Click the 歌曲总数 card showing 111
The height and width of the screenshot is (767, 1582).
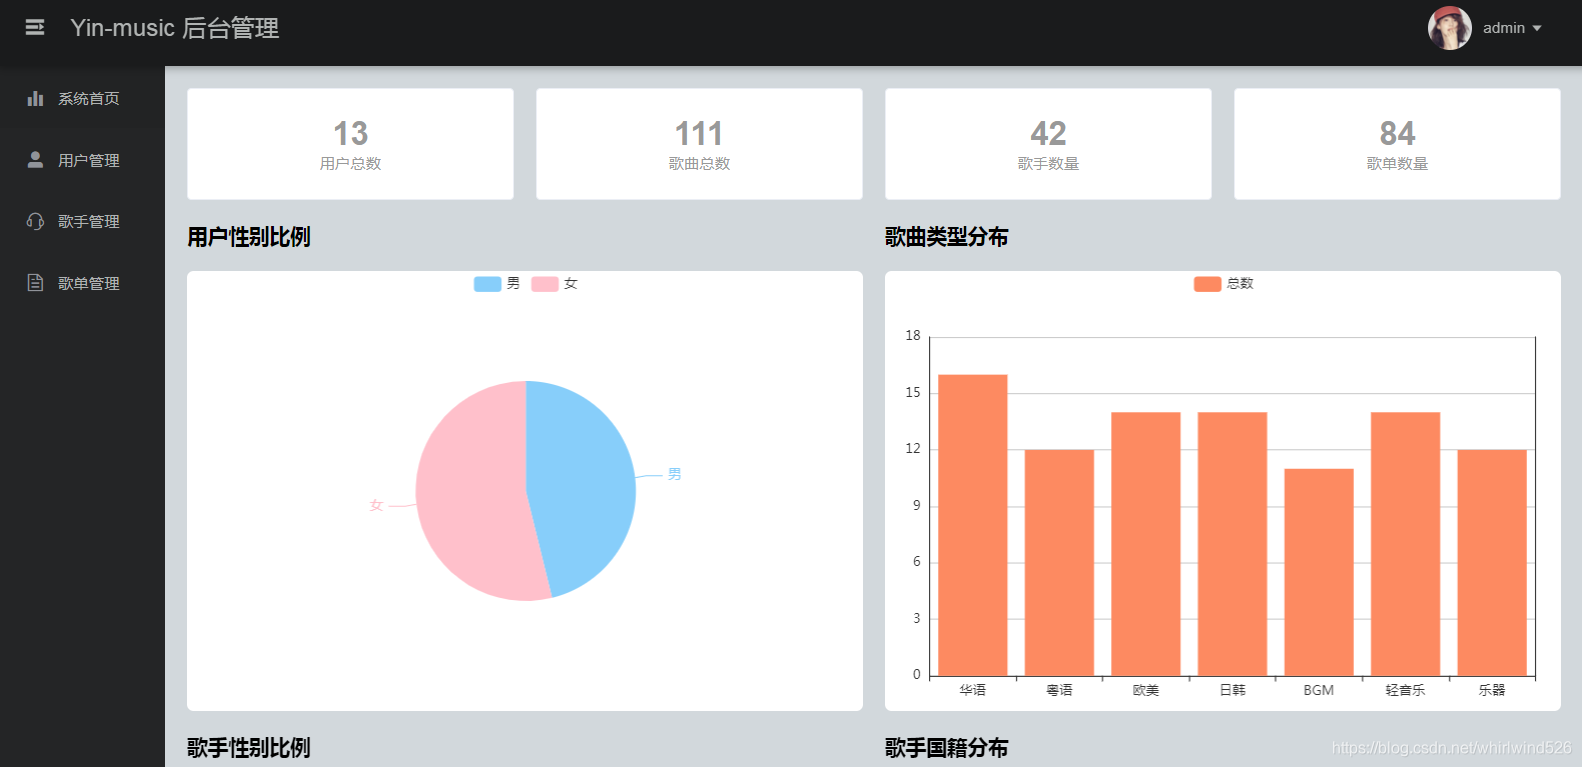[x=699, y=144]
